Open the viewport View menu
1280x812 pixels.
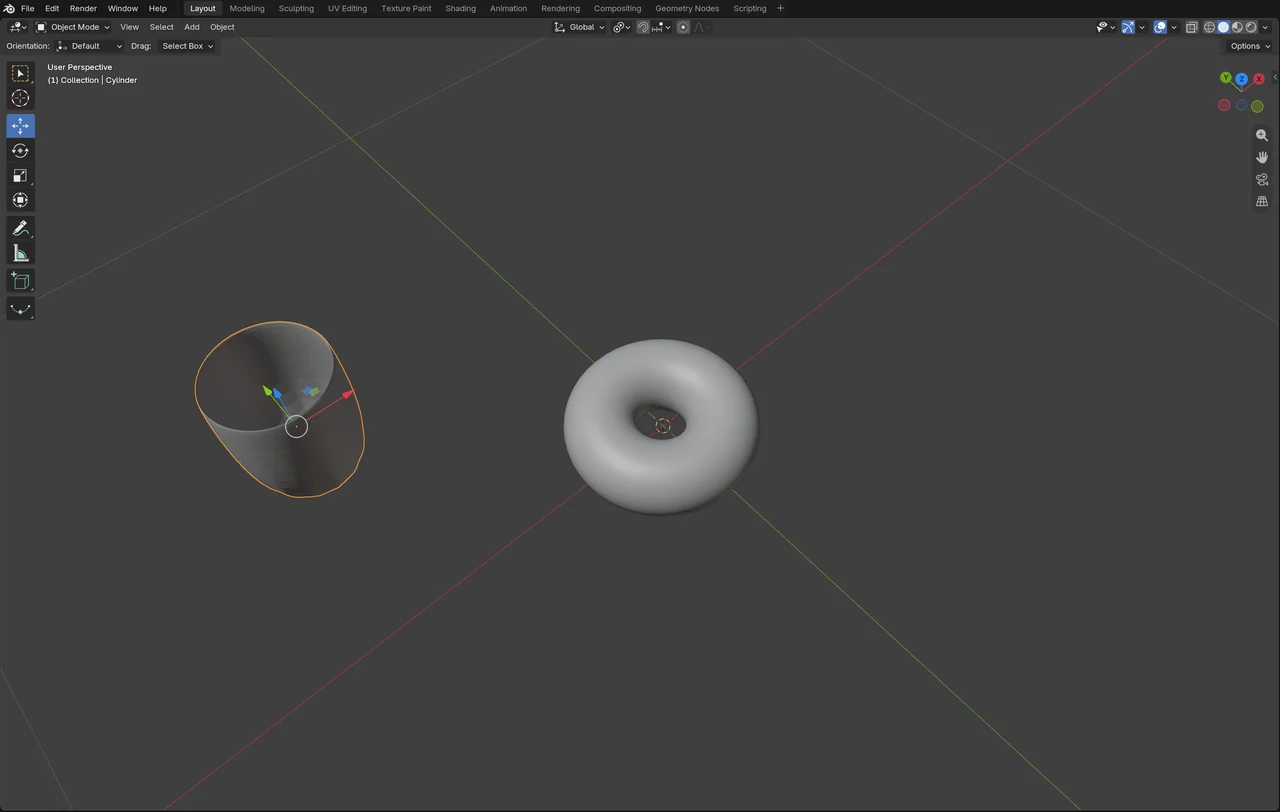(130, 27)
